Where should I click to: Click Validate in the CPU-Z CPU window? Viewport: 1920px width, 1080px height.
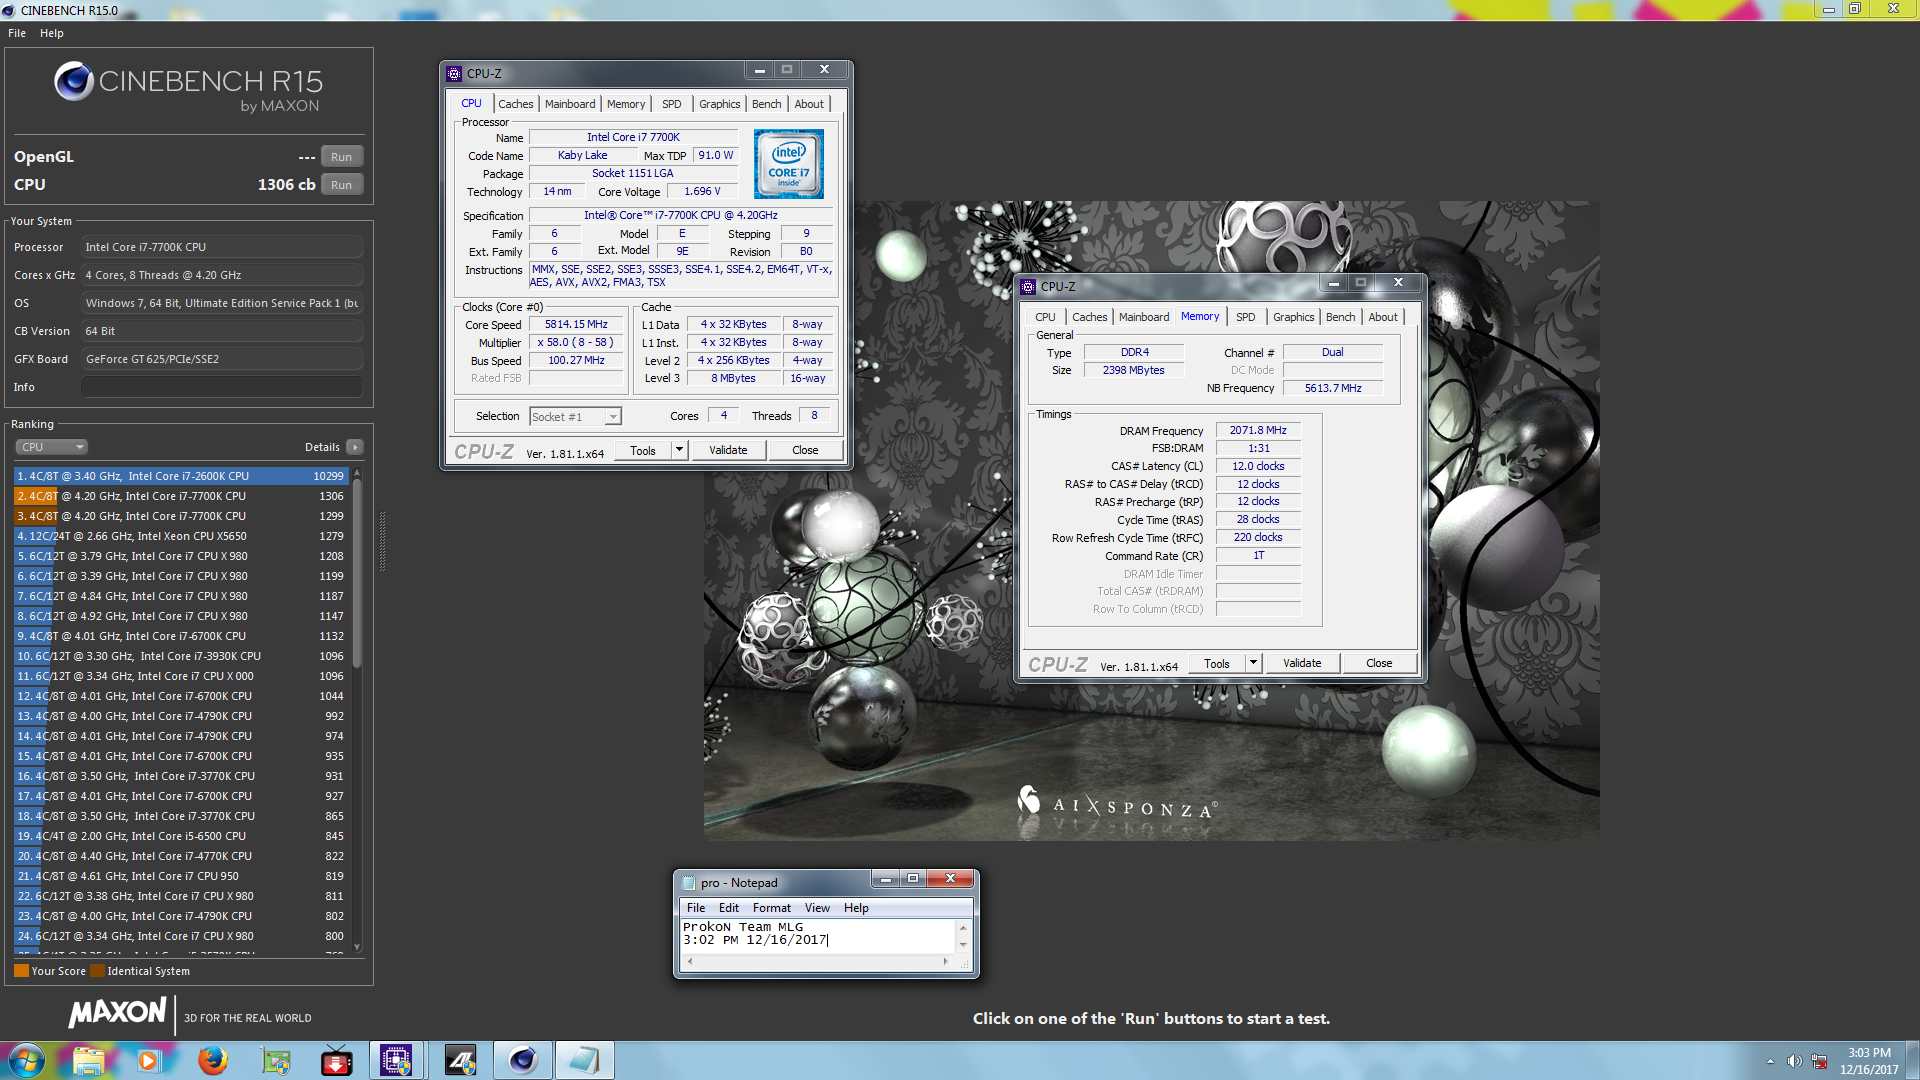click(728, 450)
